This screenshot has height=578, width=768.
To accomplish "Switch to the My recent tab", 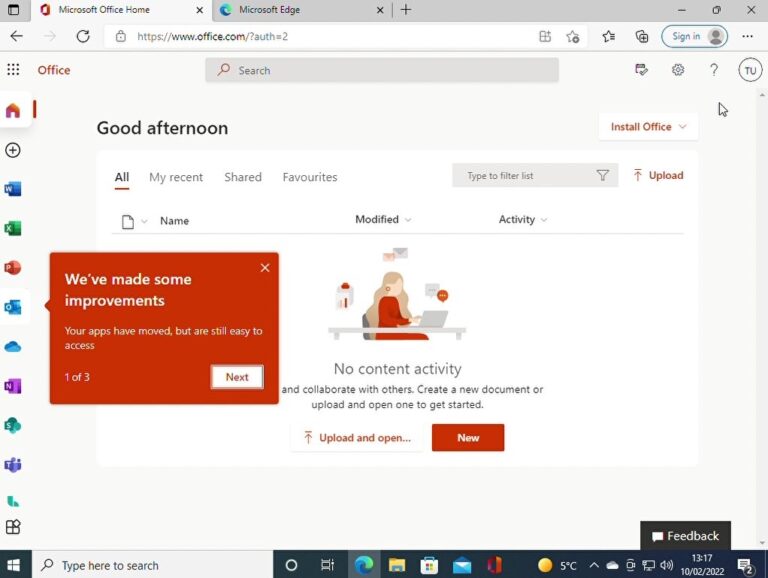I will [176, 177].
